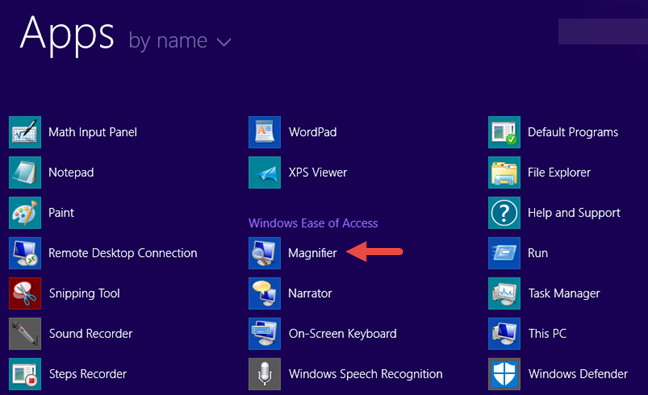Click the search box at top right

[x=603, y=31]
